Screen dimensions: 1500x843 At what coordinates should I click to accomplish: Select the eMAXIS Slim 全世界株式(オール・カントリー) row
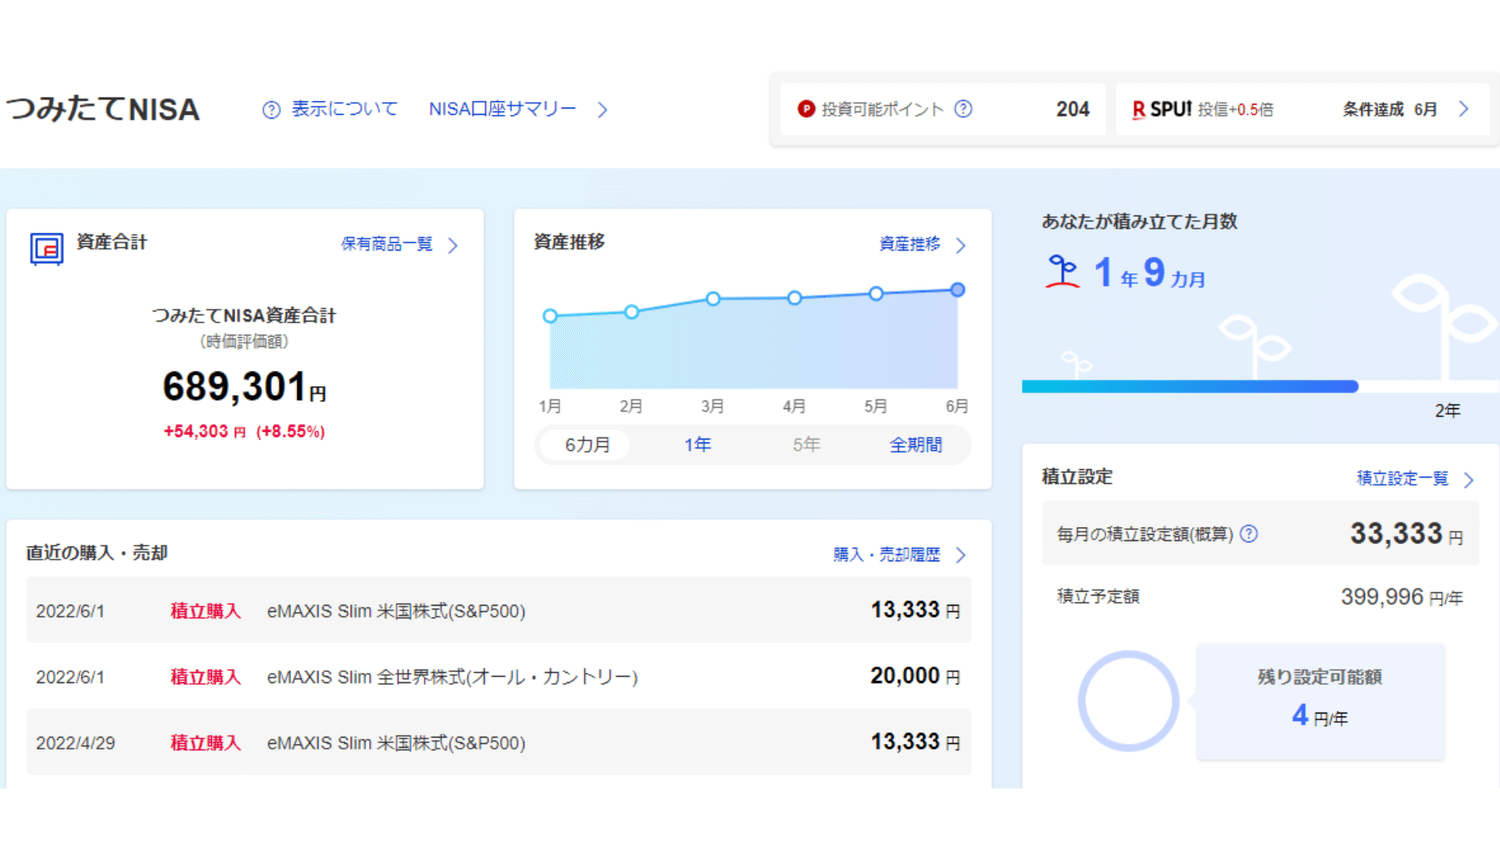(499, 676)
